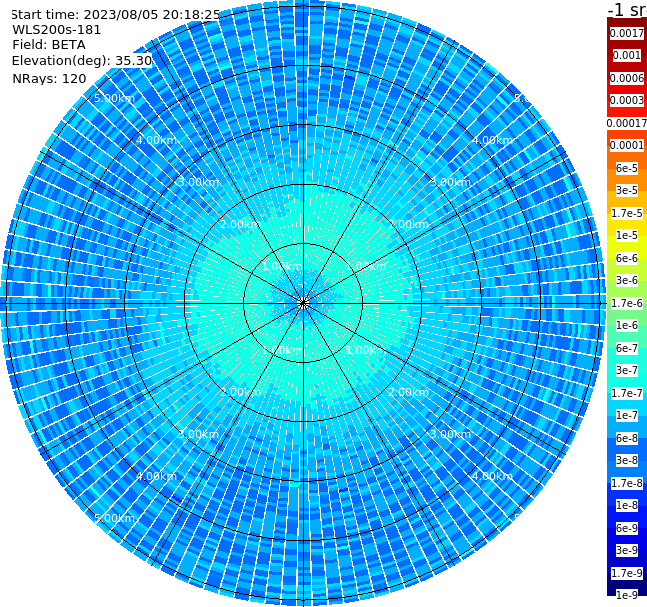Choose the 6e-9 colorbar tick label
The width and height of the screenshot is (647, 607).
(627, 528)
